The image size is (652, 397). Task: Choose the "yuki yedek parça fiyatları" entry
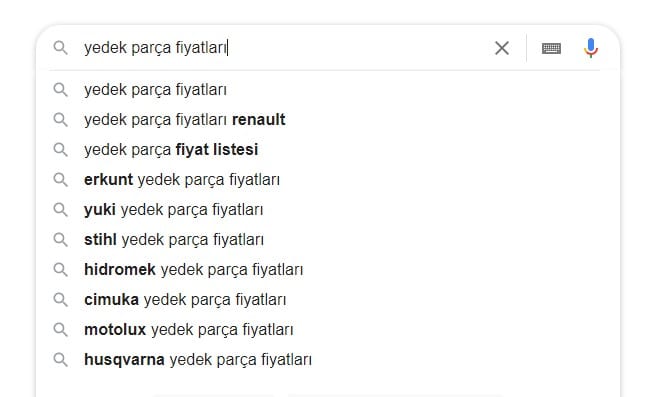(x=328, y=210)
